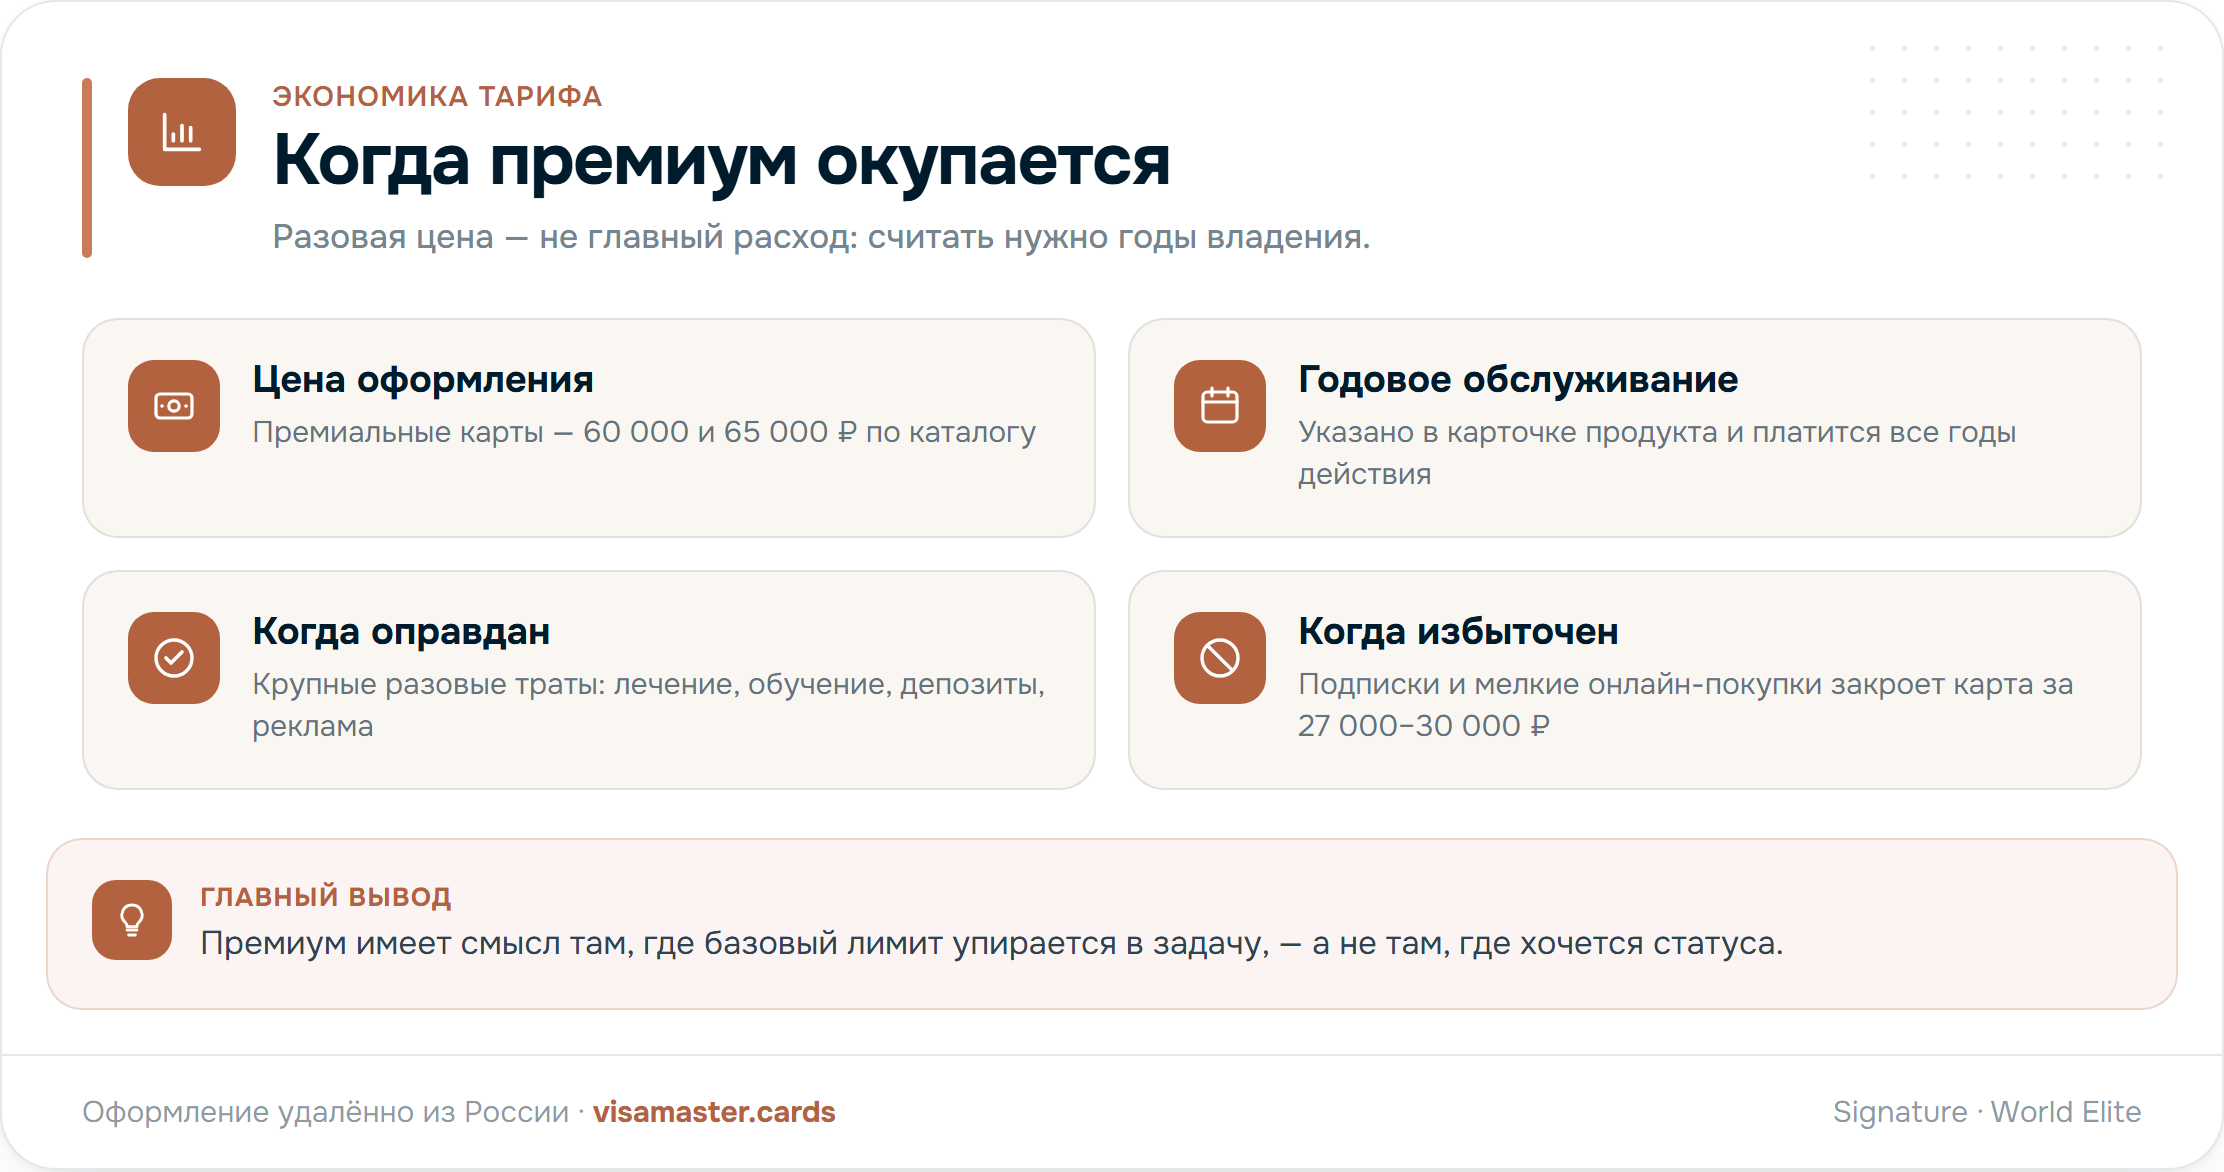Click the ГЛАВНЫЙ ВЫВОД label
Viewport: 2224px width, 1172px height.
[x=326, y=896]
